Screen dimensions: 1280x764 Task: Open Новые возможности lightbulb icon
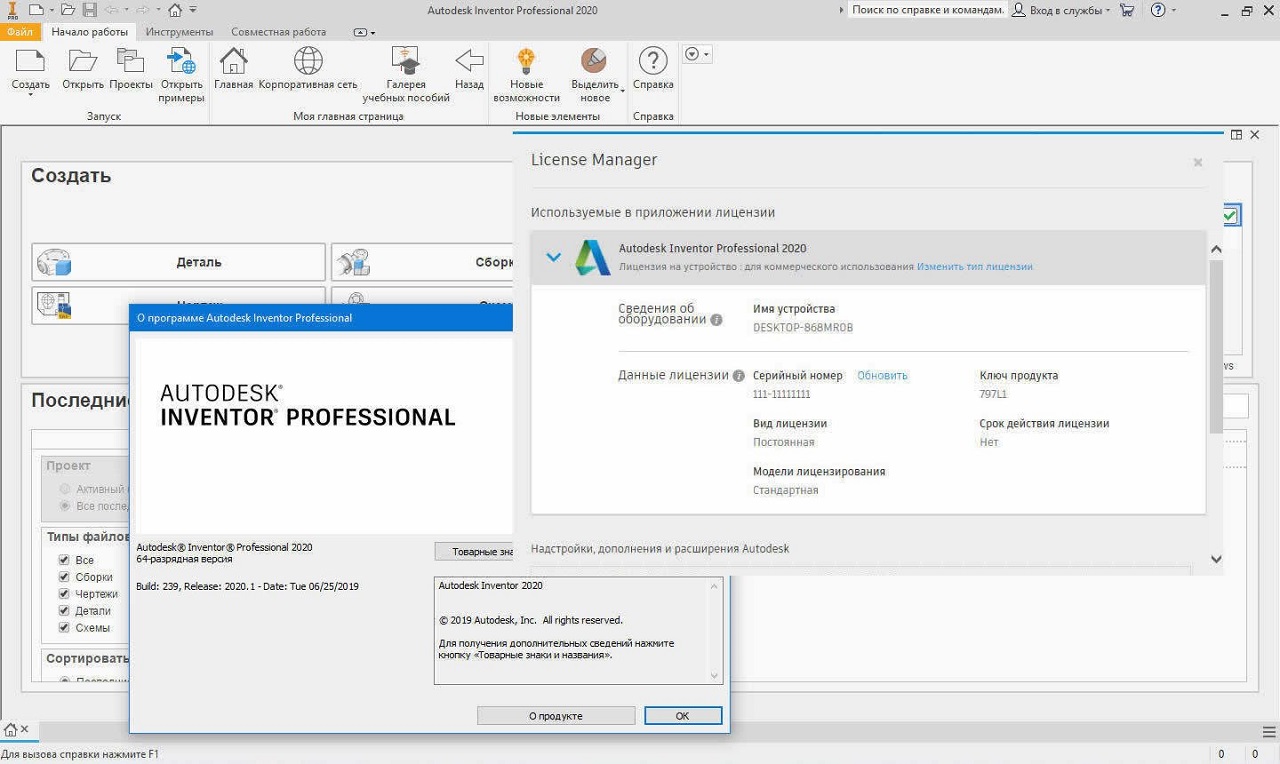pos(526,61)
